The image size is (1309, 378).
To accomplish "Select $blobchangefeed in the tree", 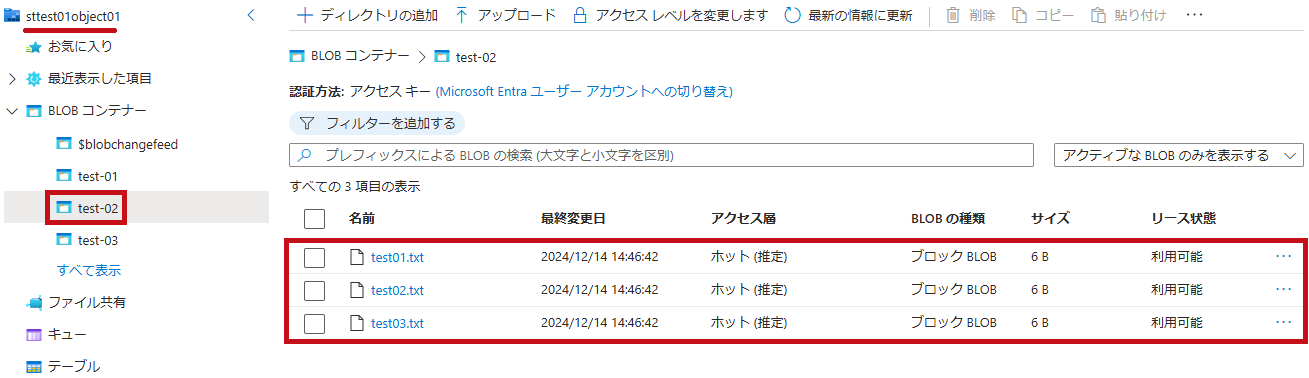I will (x=128, y=144).
